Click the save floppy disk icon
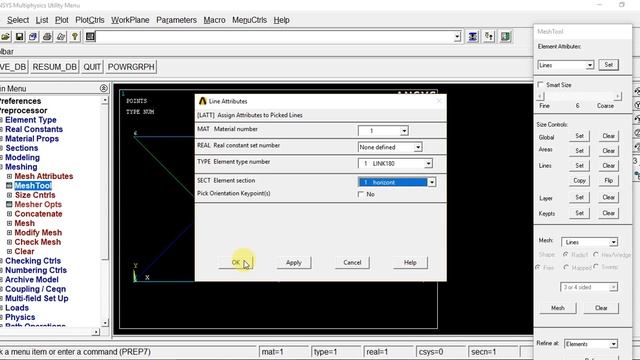This screenshot has width=640, height=360. click(19, 37)
